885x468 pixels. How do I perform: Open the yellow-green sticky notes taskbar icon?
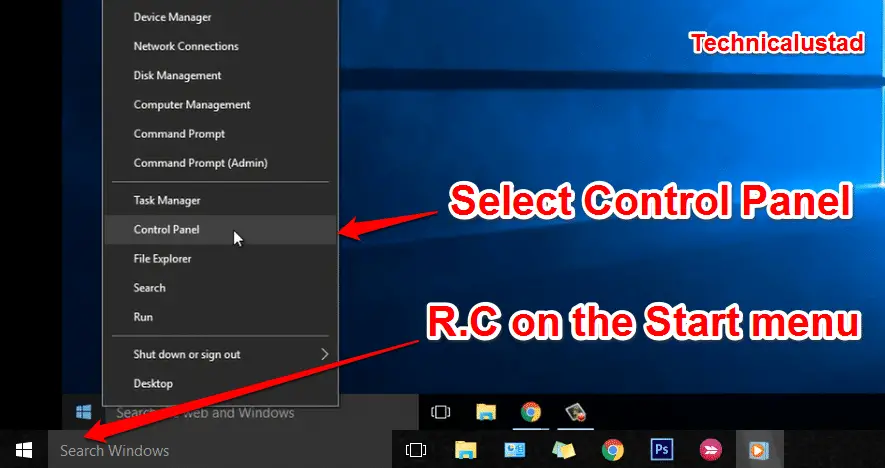pos(563,450)
